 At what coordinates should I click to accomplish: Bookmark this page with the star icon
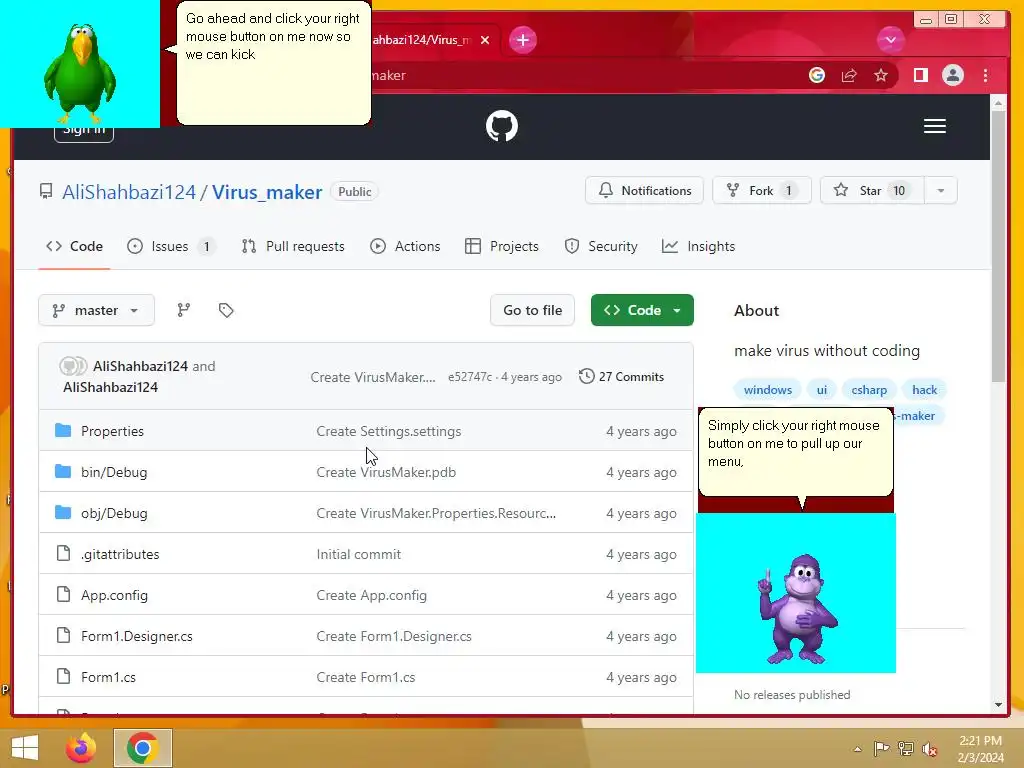click(x=881, y=75)
